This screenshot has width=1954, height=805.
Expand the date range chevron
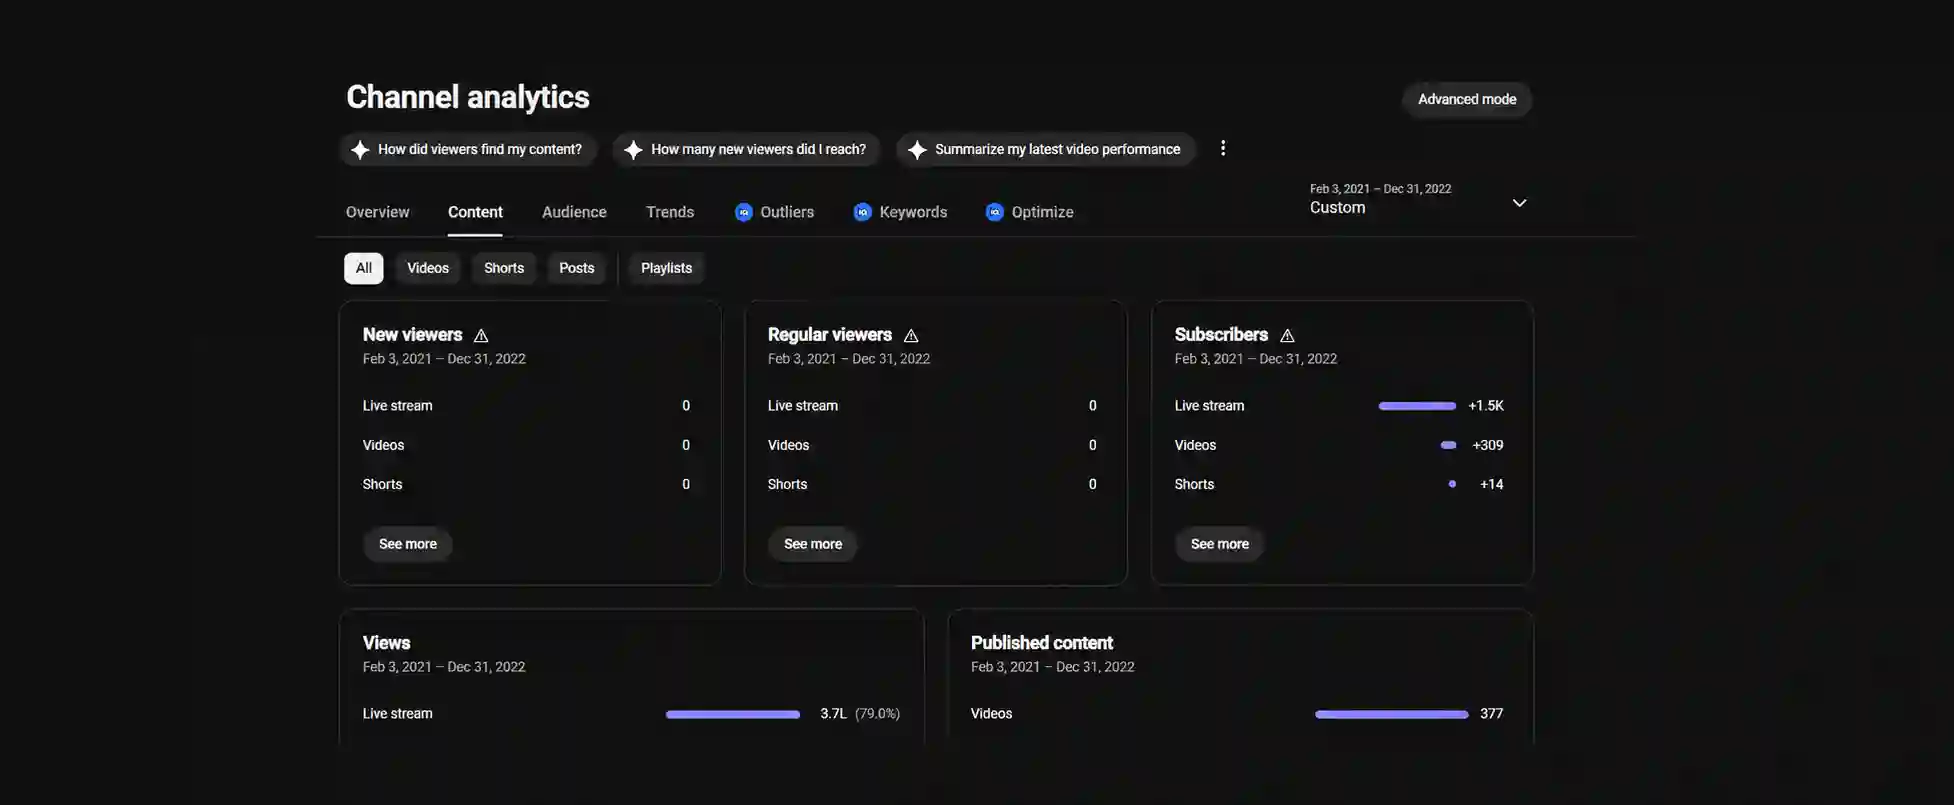1519,203
